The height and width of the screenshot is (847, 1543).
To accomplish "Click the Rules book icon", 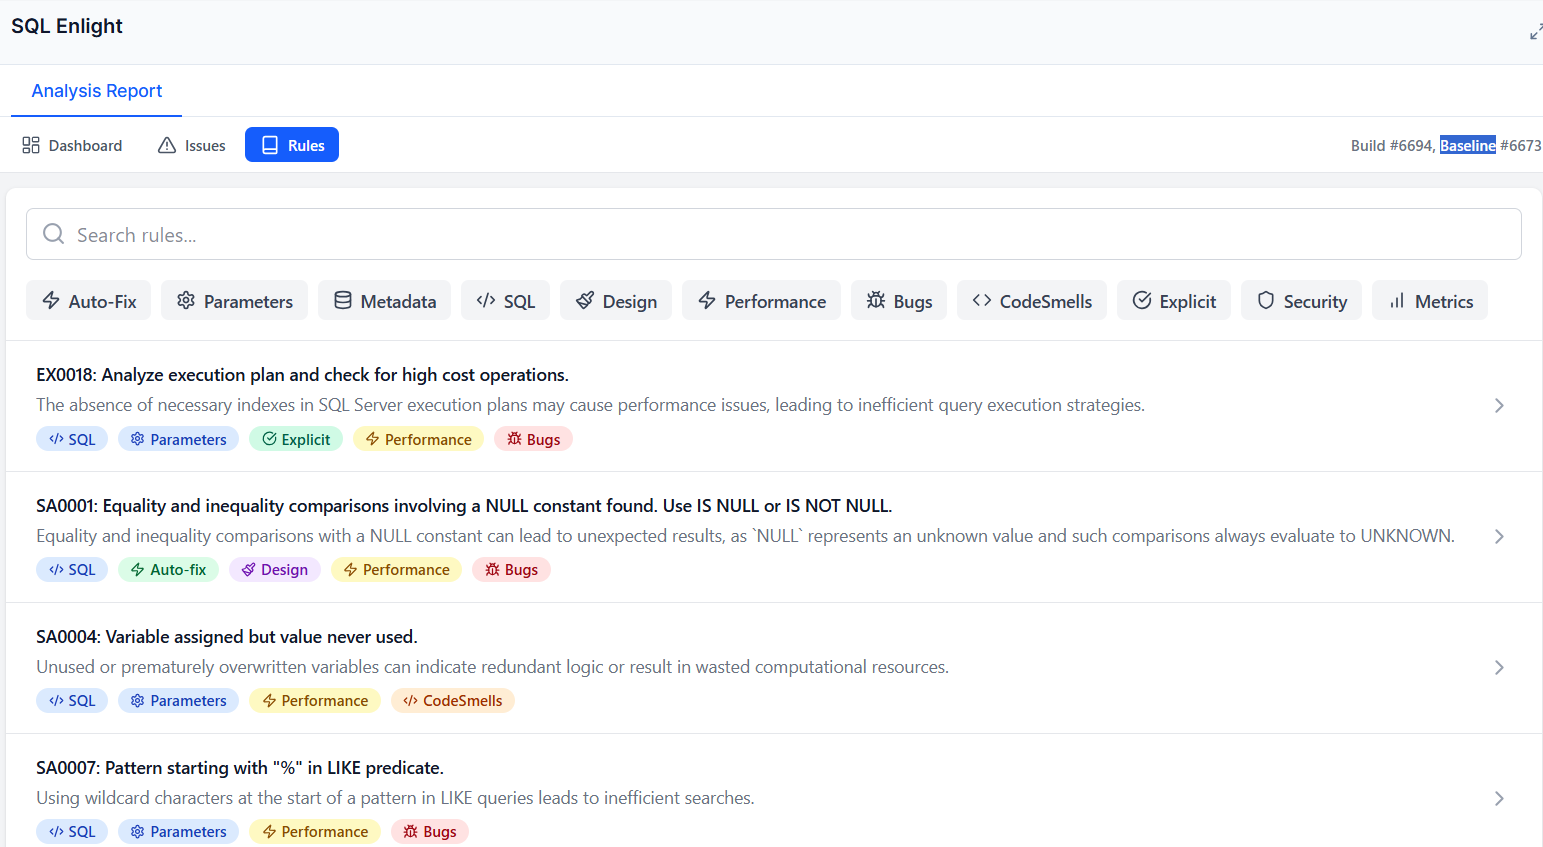I will pos(270,145).
